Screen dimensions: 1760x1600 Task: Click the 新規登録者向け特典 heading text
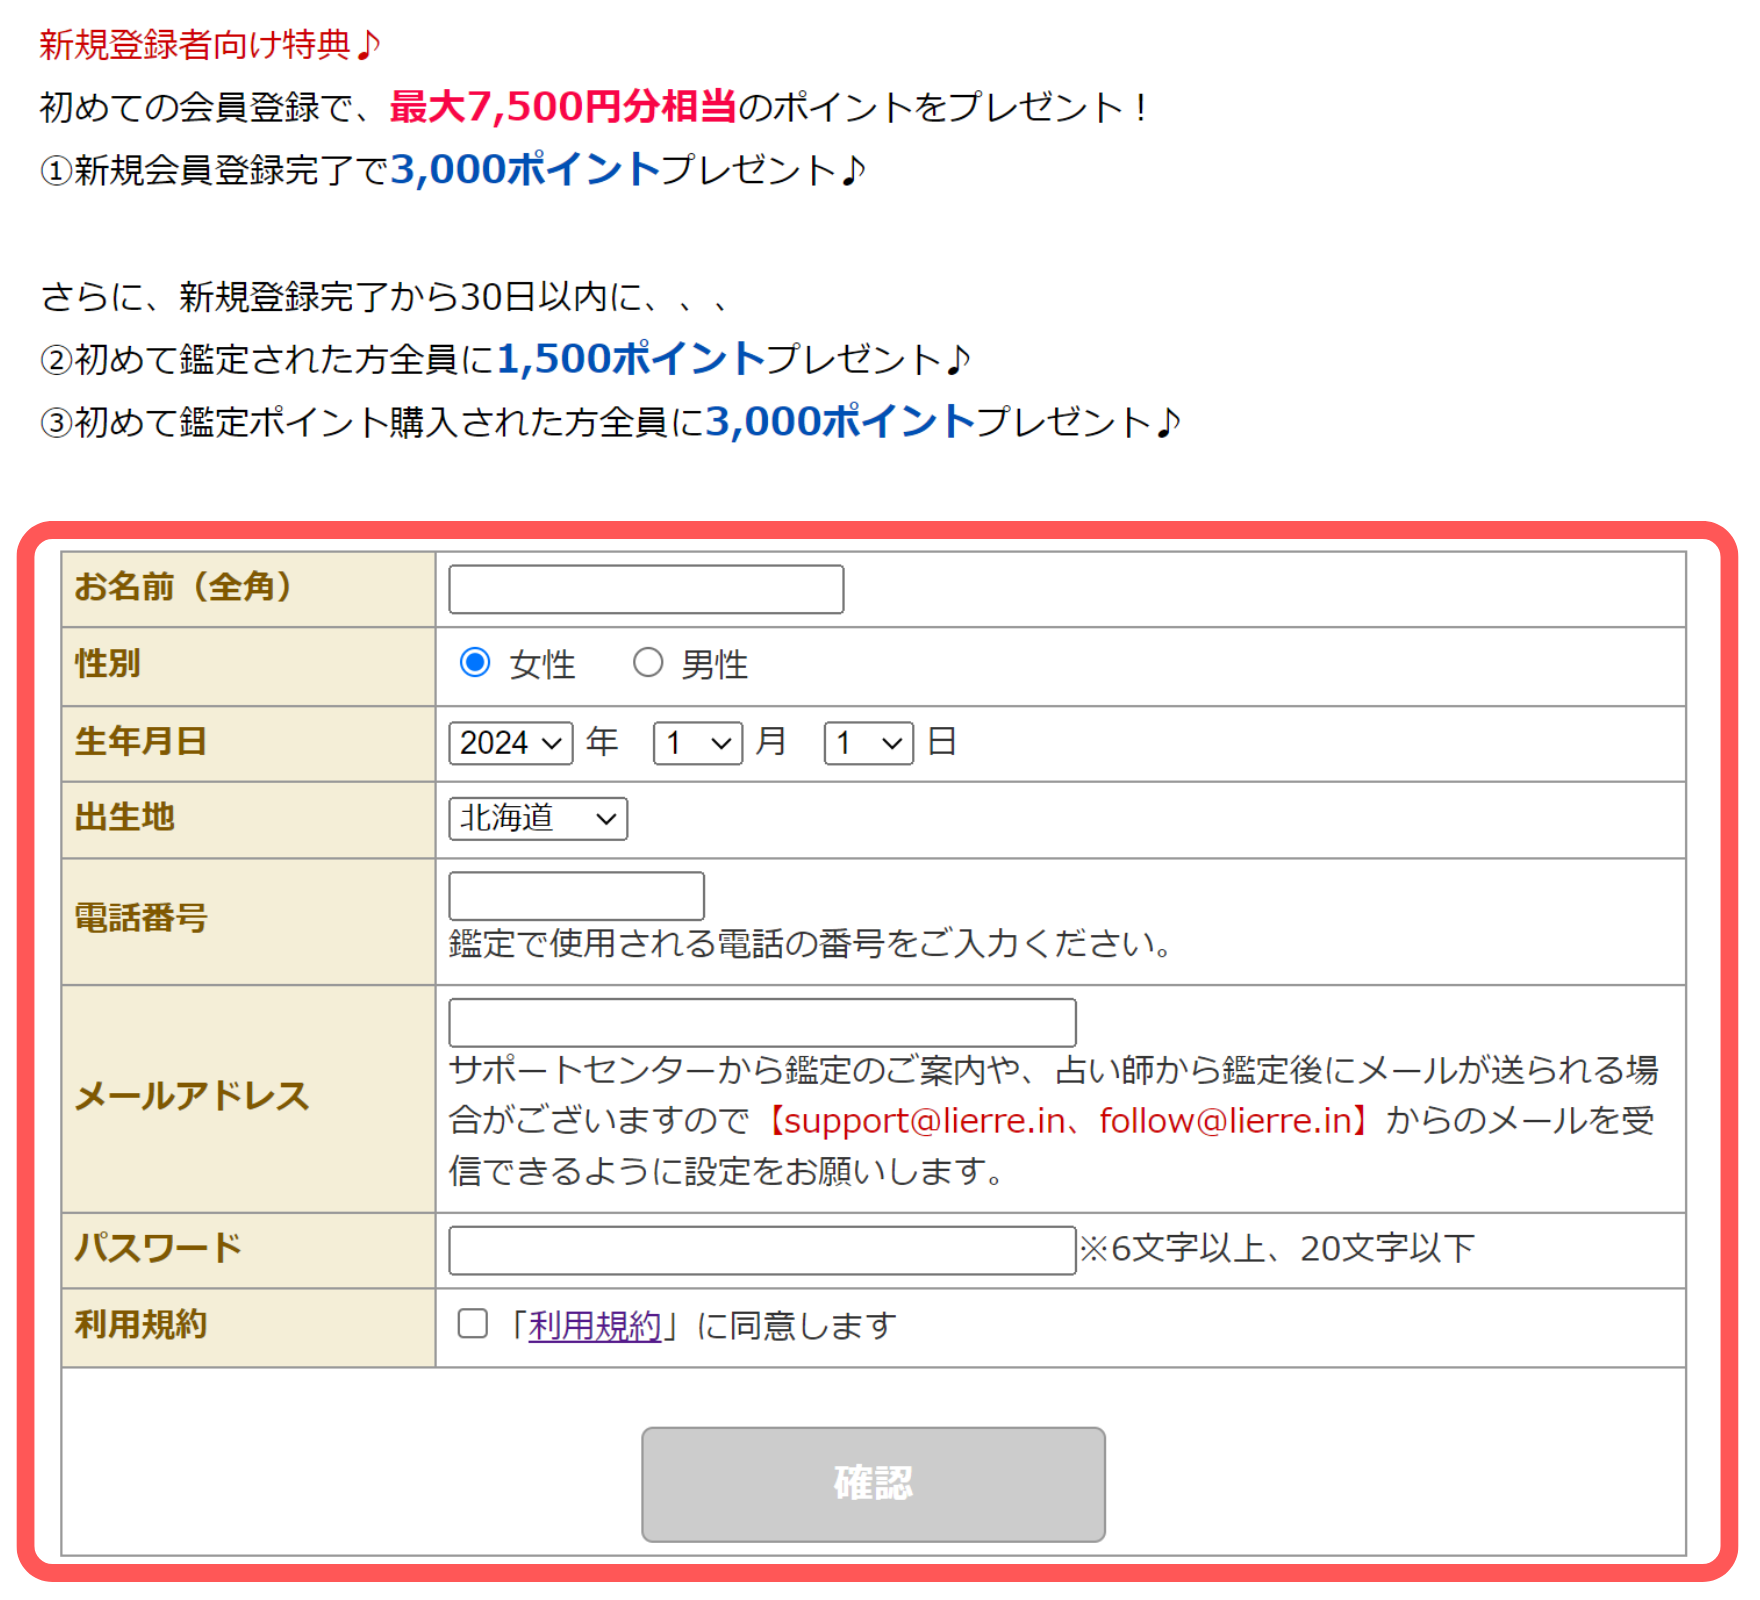pos(196,45)
